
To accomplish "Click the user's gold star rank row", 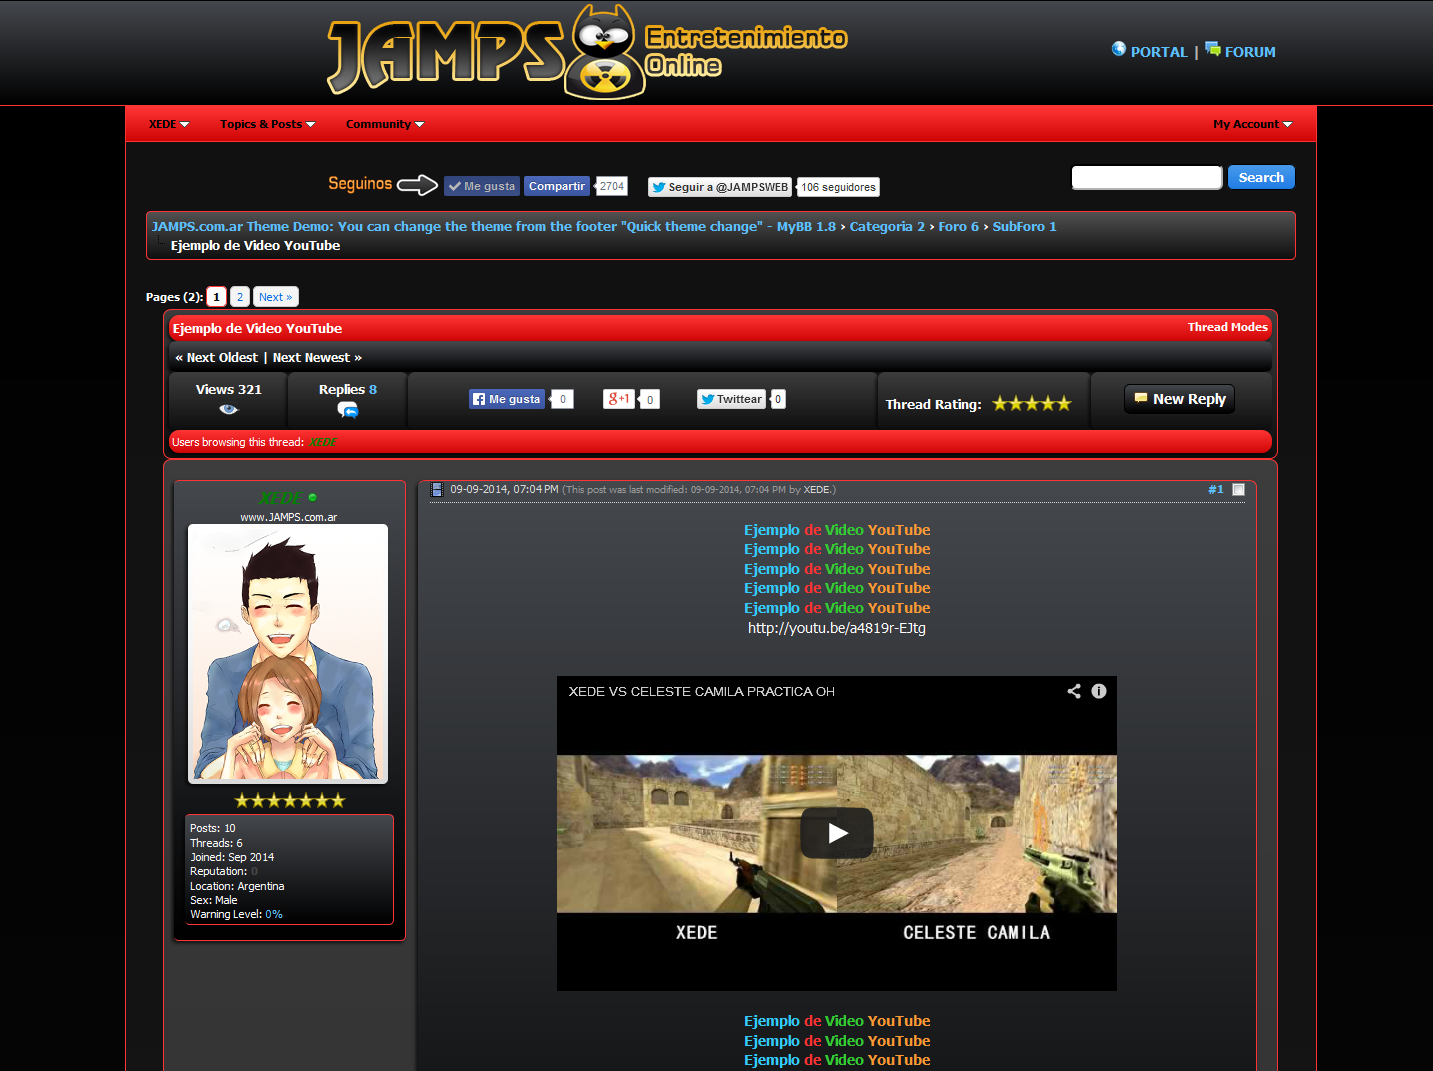I will click(289, 800).
